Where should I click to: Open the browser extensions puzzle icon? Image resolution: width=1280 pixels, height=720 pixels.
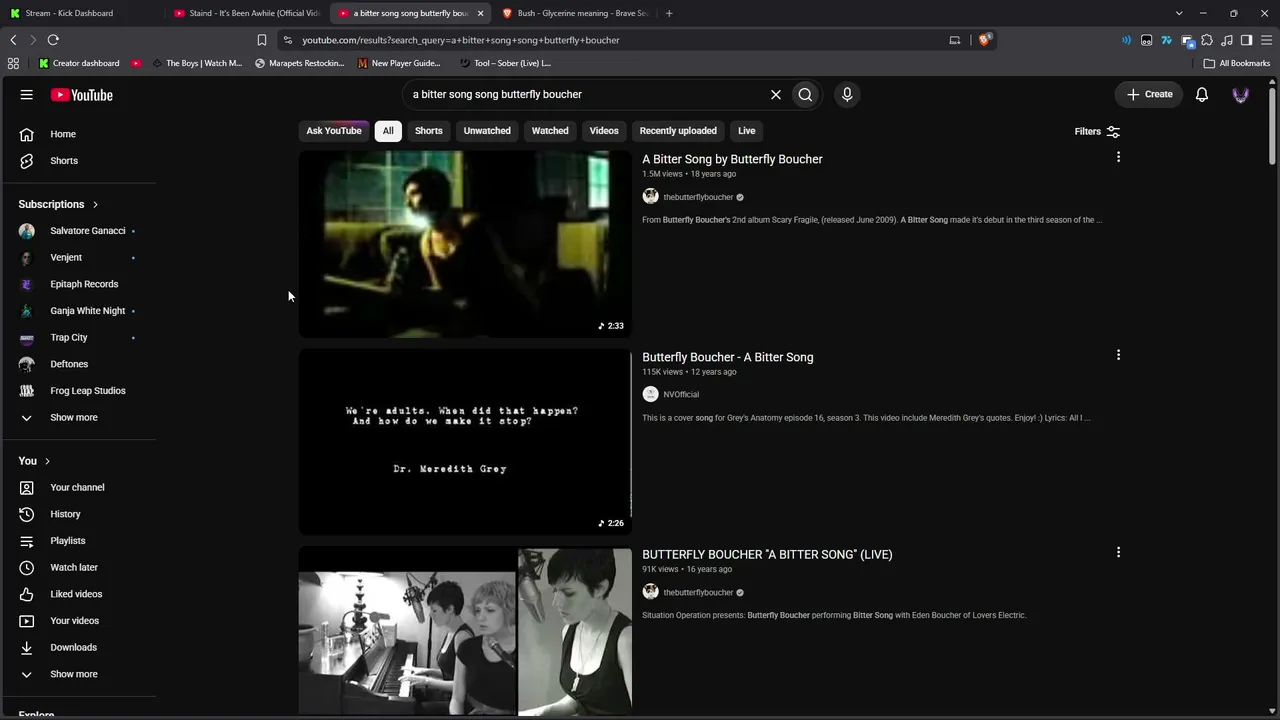point(1207,40)
